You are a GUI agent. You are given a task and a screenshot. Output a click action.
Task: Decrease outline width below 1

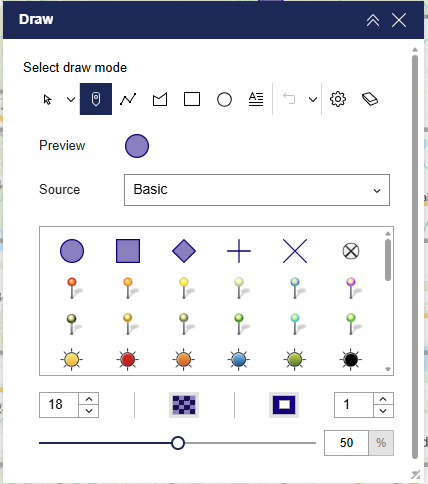tap(383, 411)
